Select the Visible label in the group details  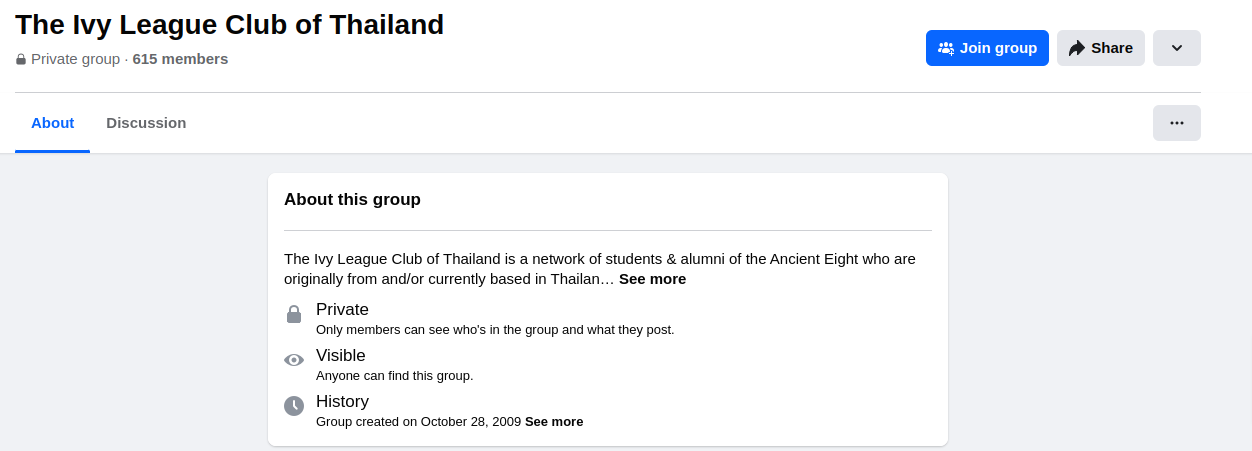click(341, 356)
